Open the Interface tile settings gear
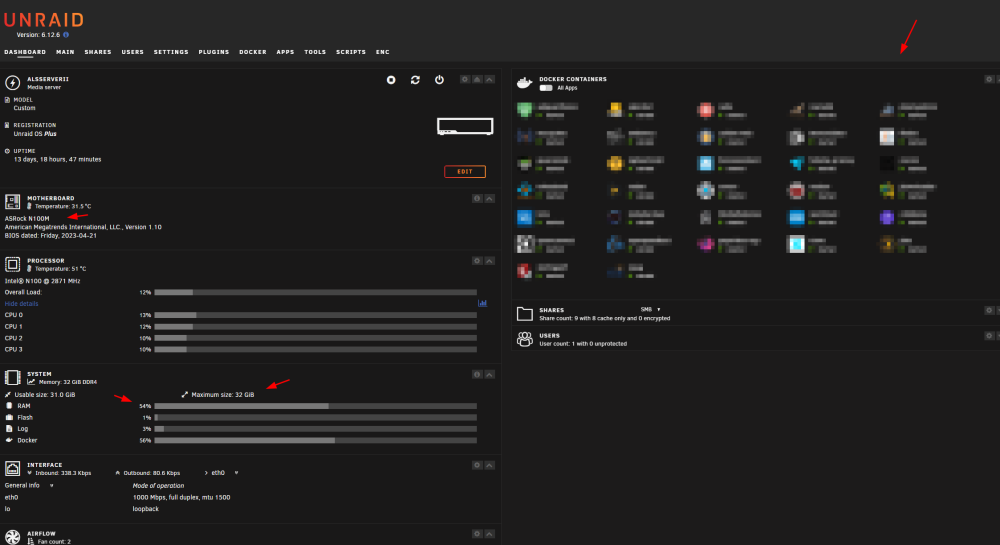 pyautogui.click(x=477, y=465)
